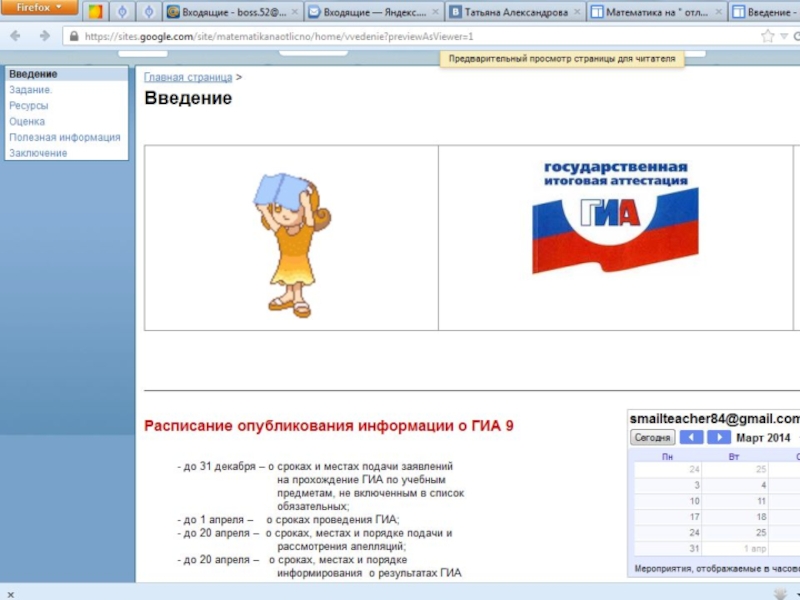This screenshot has height=600, width=800.
Task: Click the 'Расписание опубликования информации о ГИА 9' heading
Action: point(329,426)
